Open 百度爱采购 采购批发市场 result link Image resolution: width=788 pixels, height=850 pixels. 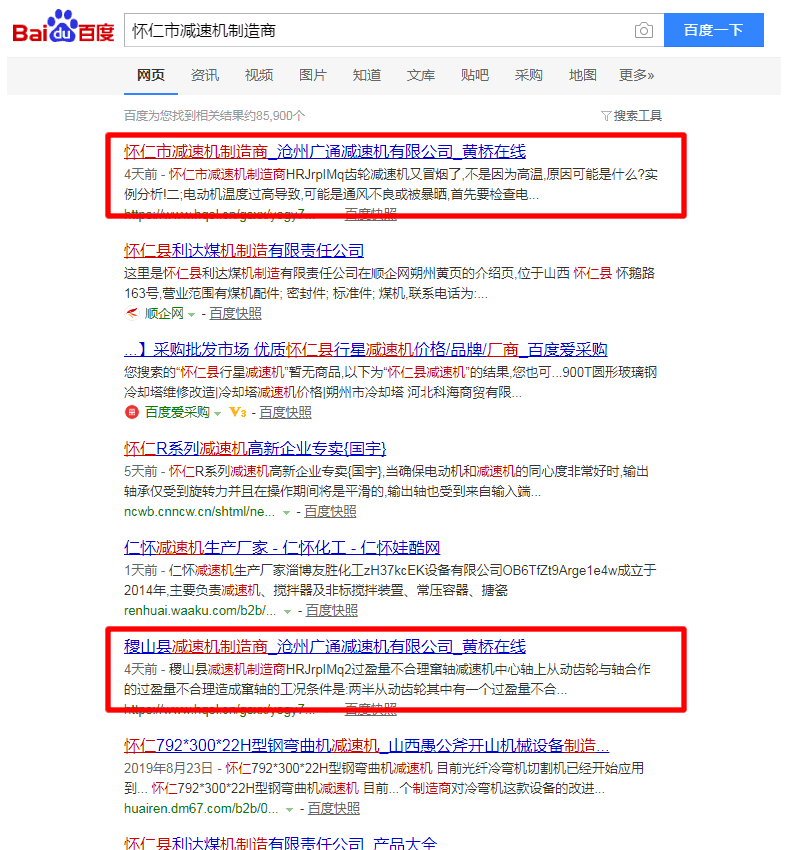tap(366, 350)
